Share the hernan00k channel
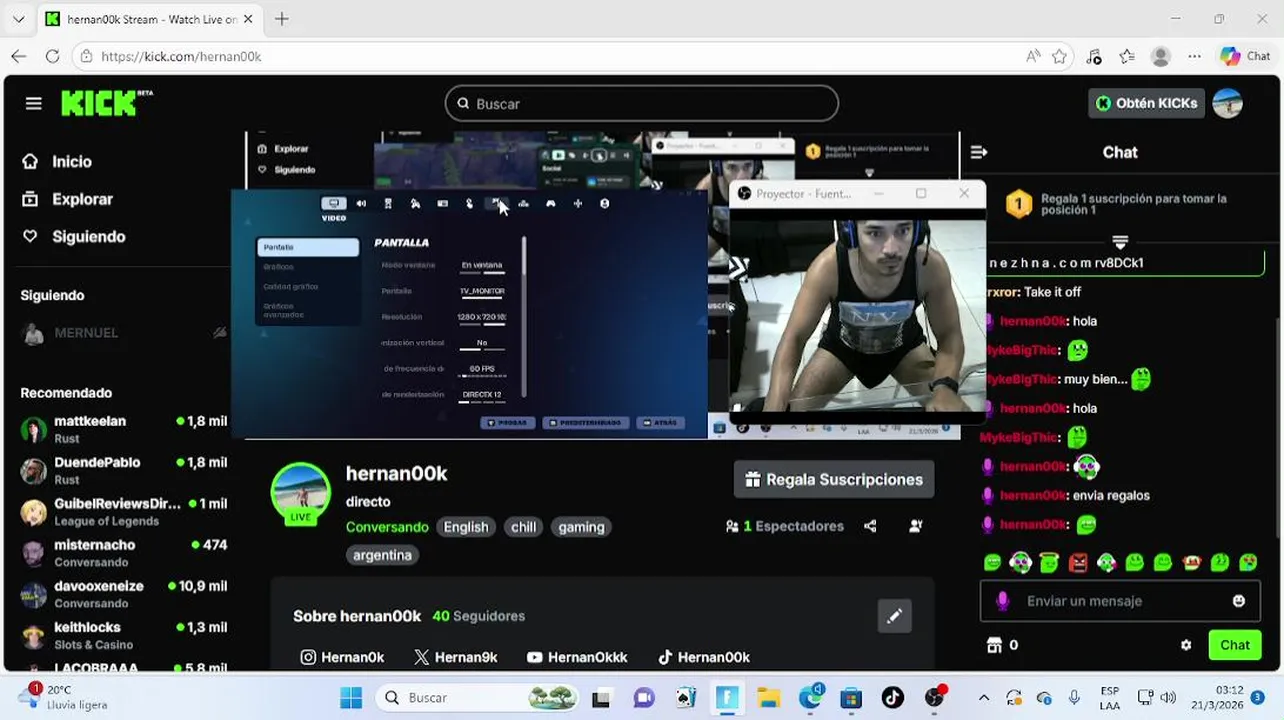 coord(870,526)
